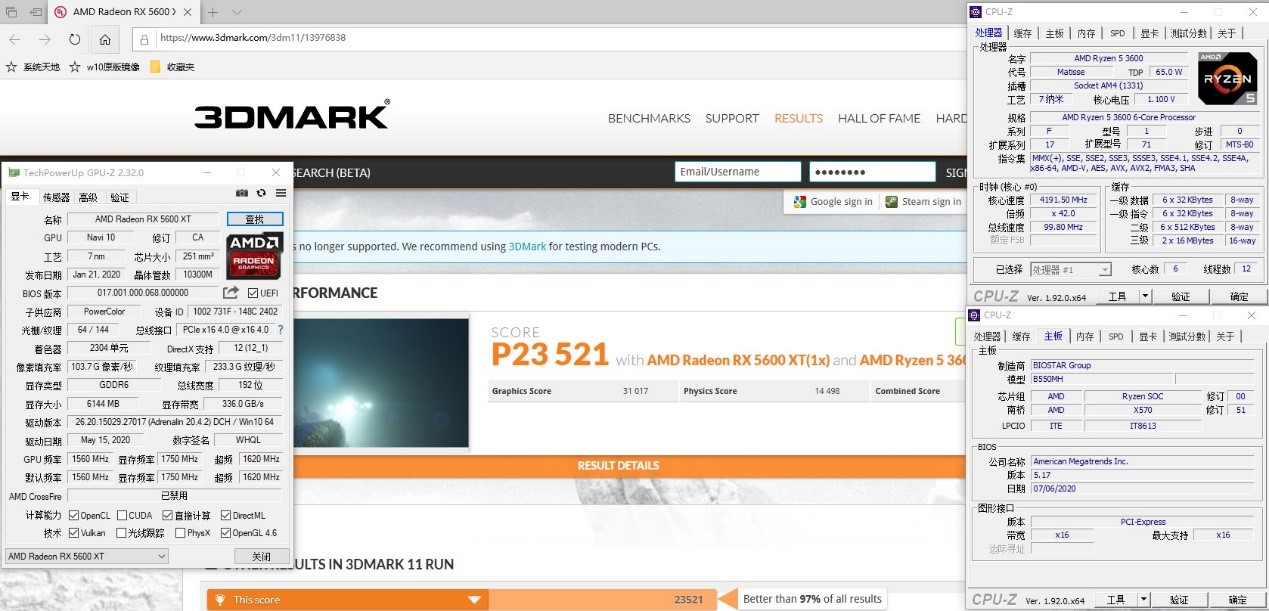Click 确定 button in lower CPU-Z window
Viewport: 1269px width, 611px height.
(x=1238, y=600)
